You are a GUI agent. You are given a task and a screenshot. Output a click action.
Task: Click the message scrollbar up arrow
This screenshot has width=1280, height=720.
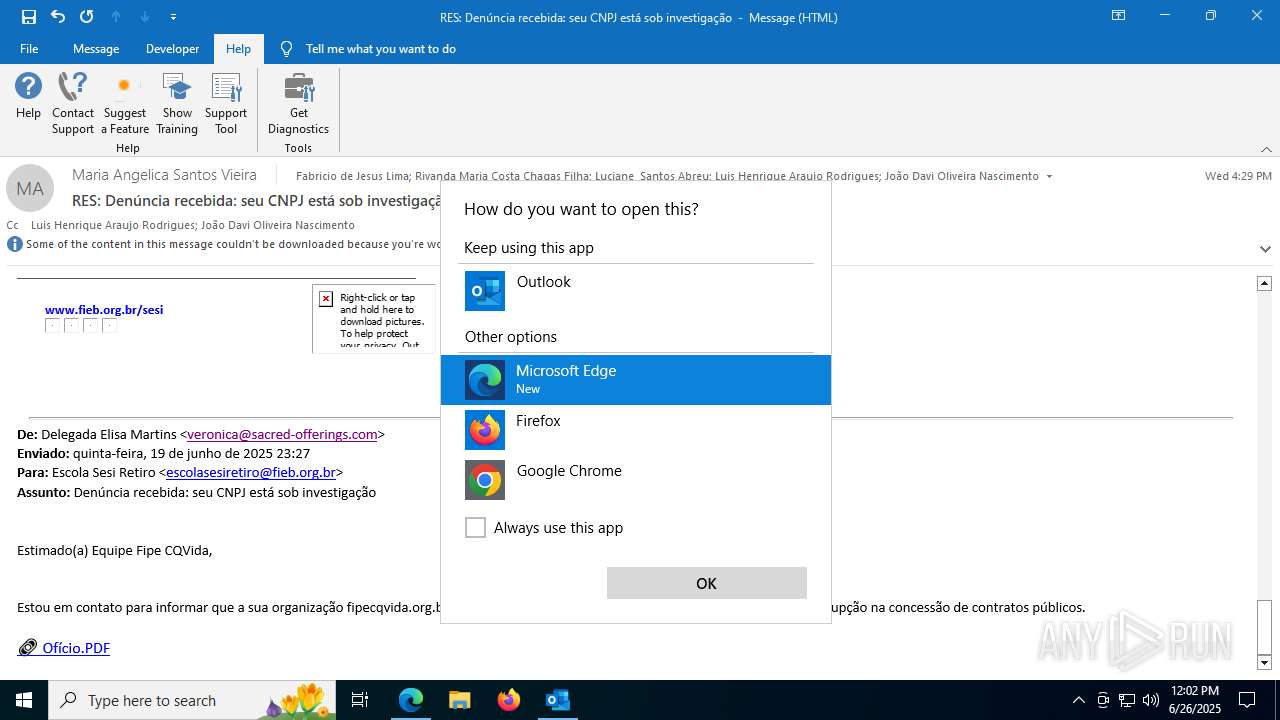tap(1264, 284)
